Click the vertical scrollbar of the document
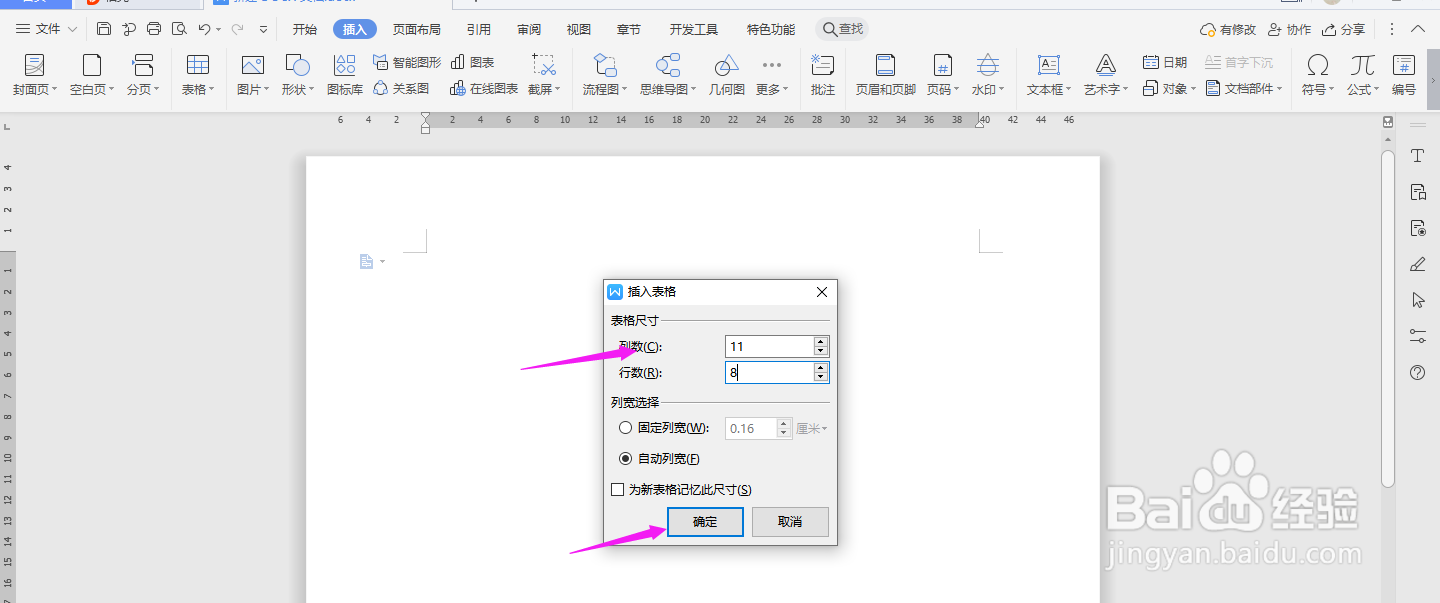Screen dimensions: 1440x603 (x=1387, y=320)
